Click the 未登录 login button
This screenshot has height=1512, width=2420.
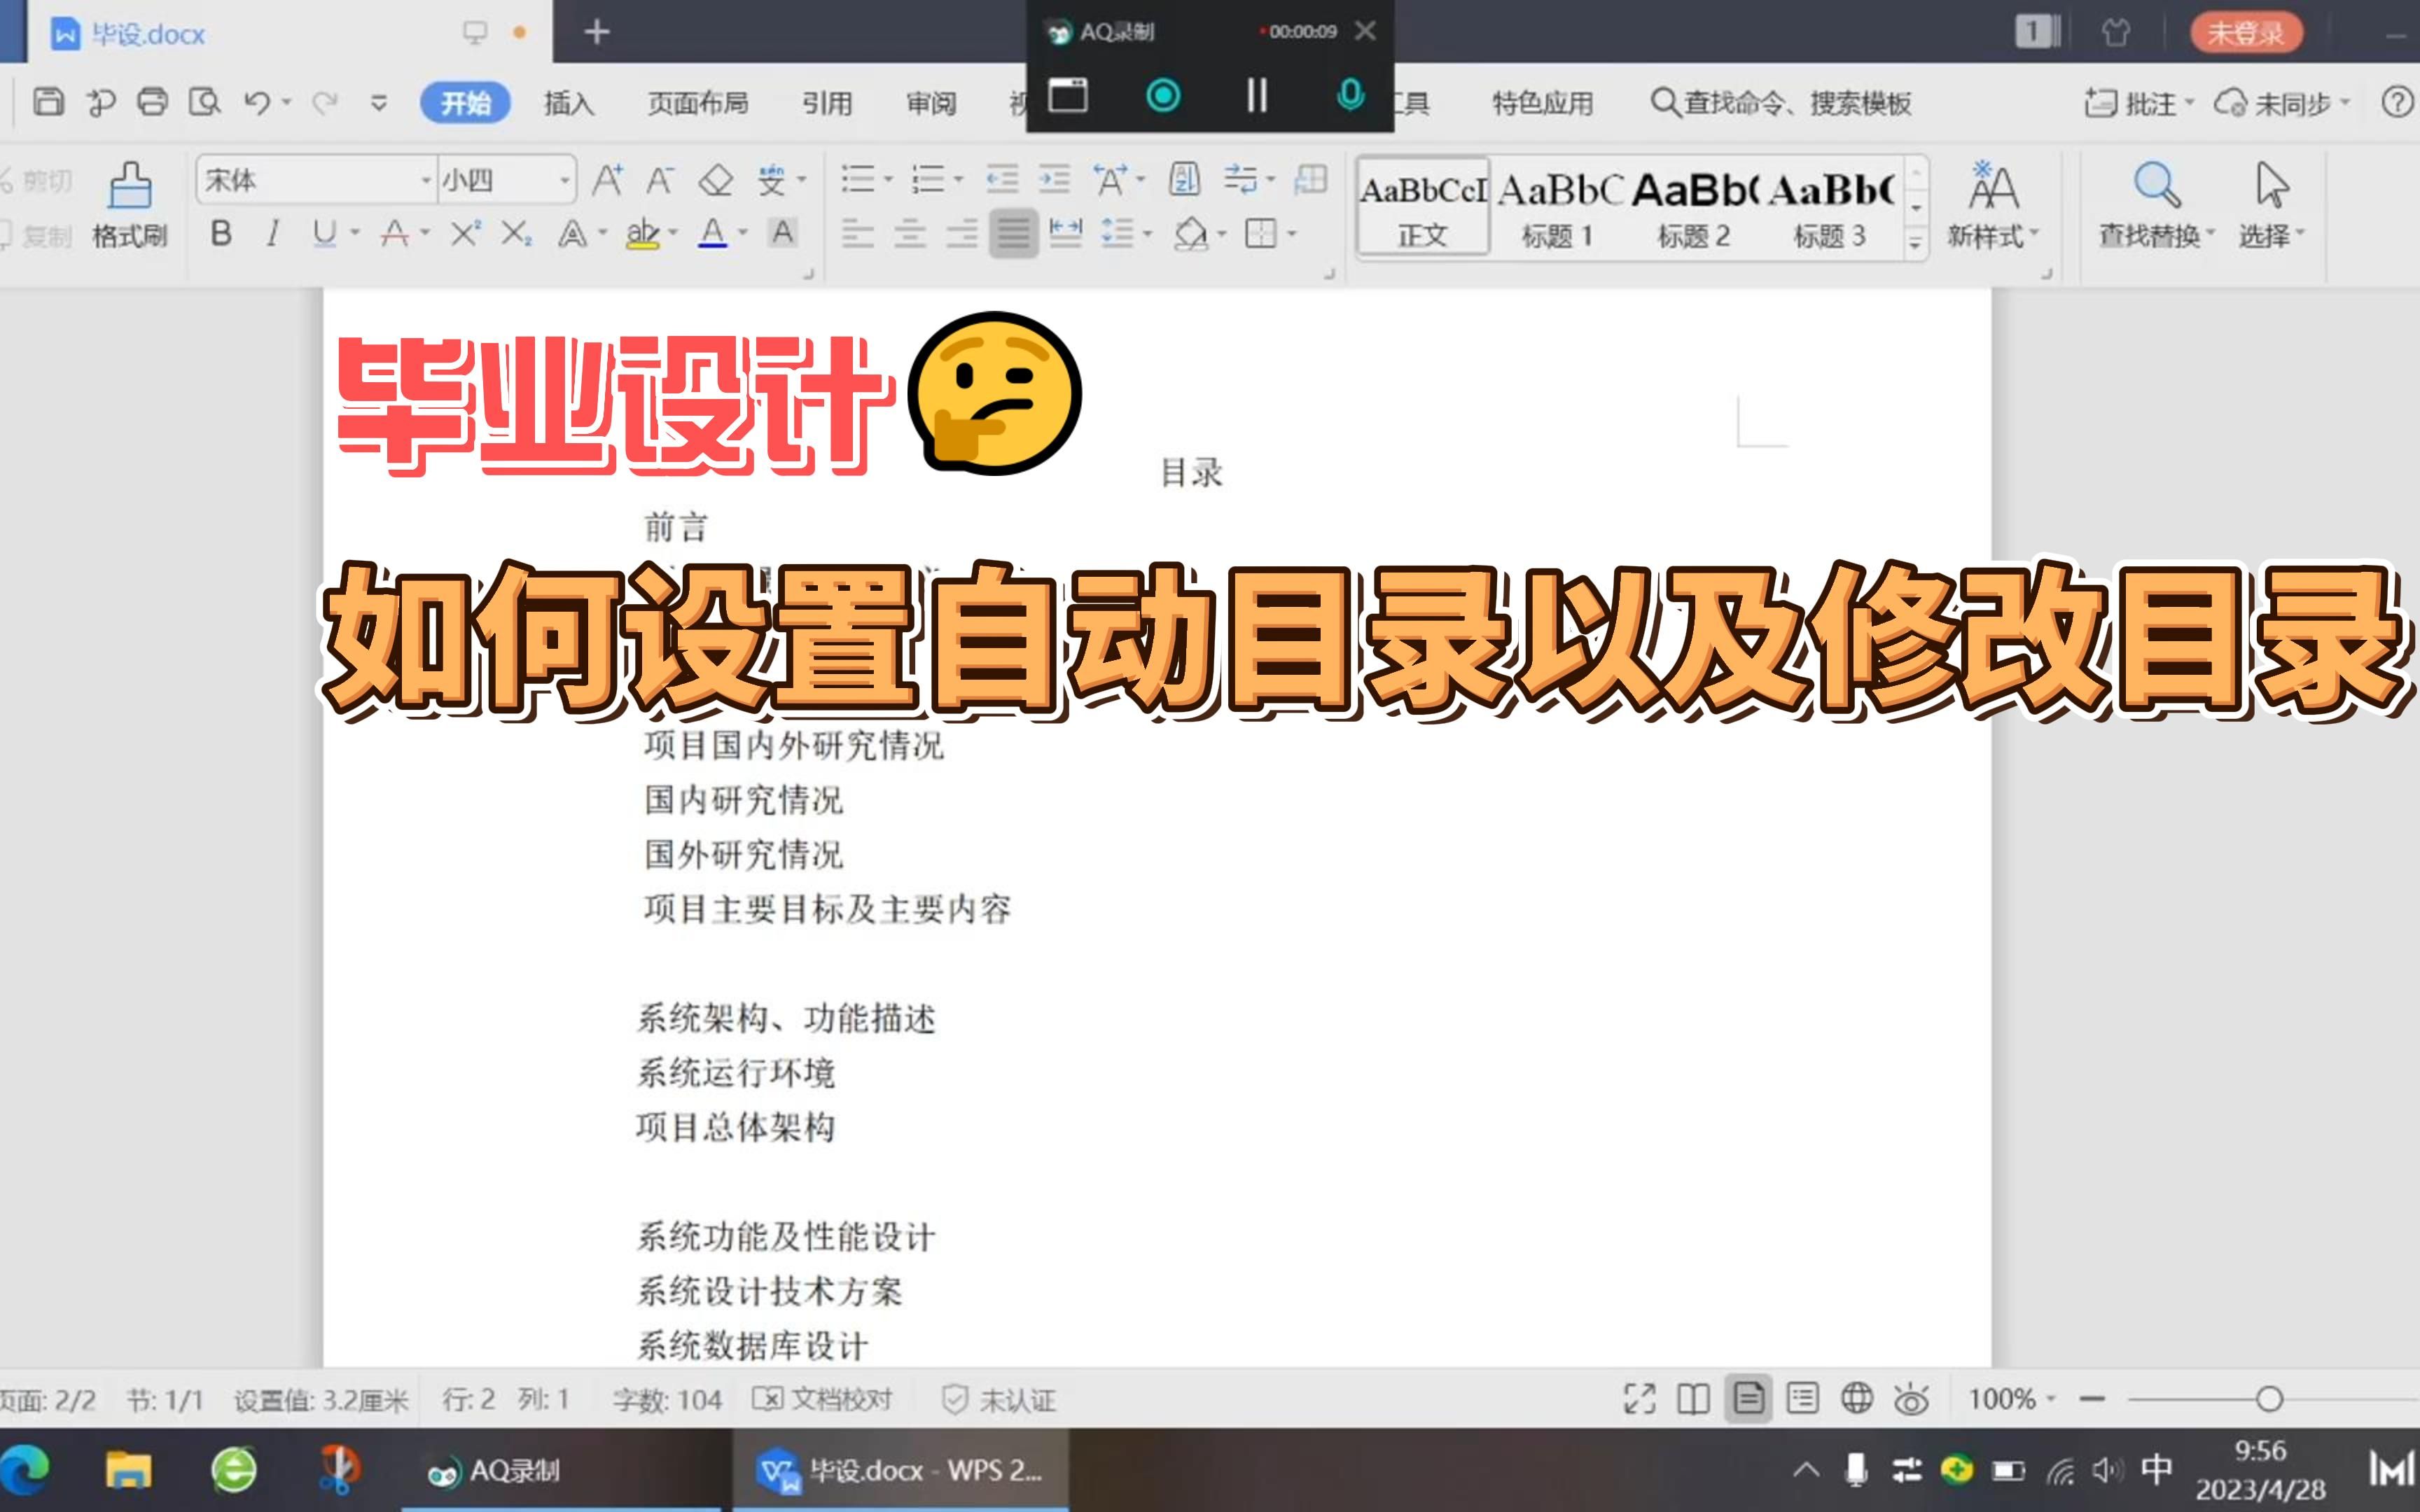click(x=2245, y=33)
